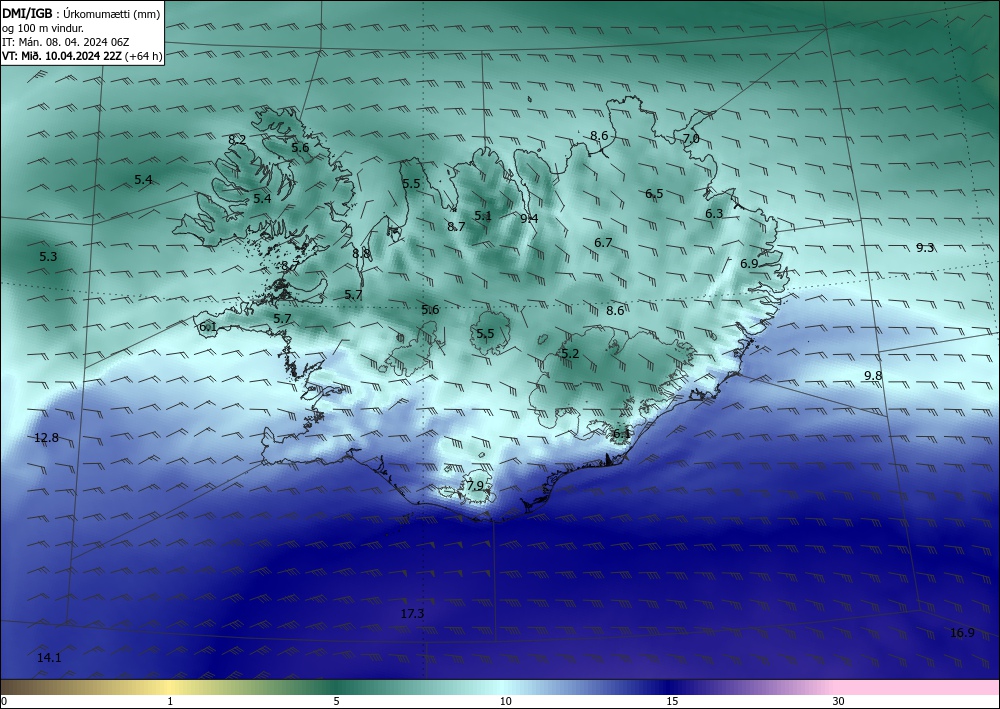This screenshot has height=709, width=1000.
Task: Click the 16.9 value label
Action: (x=962, y=633)
